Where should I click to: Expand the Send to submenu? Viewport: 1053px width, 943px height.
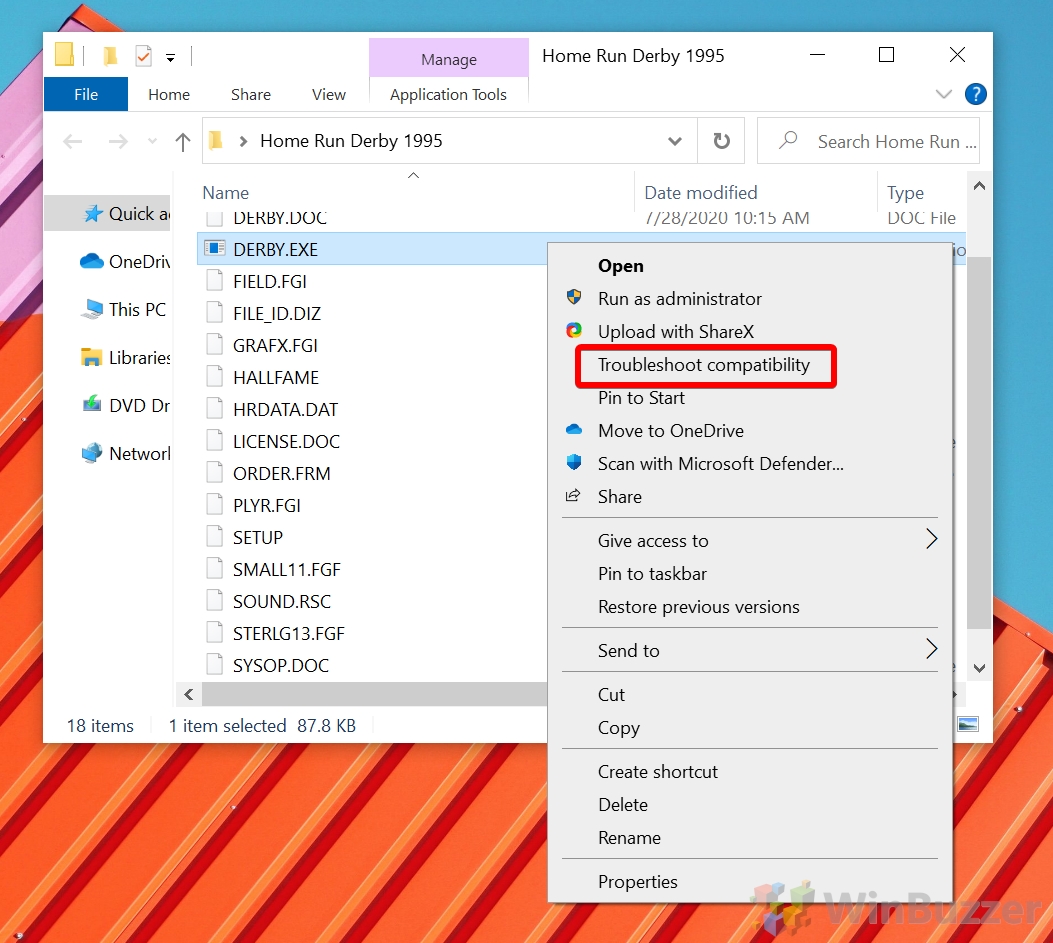point(931,649)
